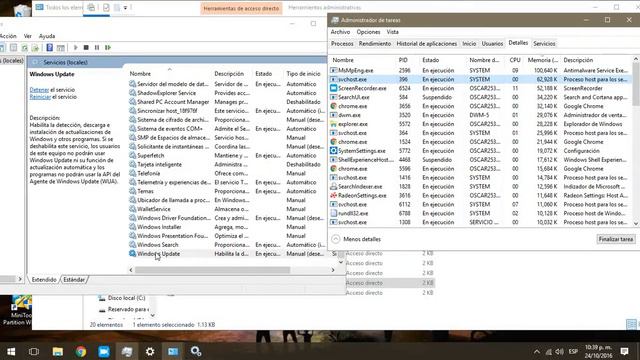The image size is (640, 360).
Task: Switch to Extendido tab in Services
Action: click(44, 280)
